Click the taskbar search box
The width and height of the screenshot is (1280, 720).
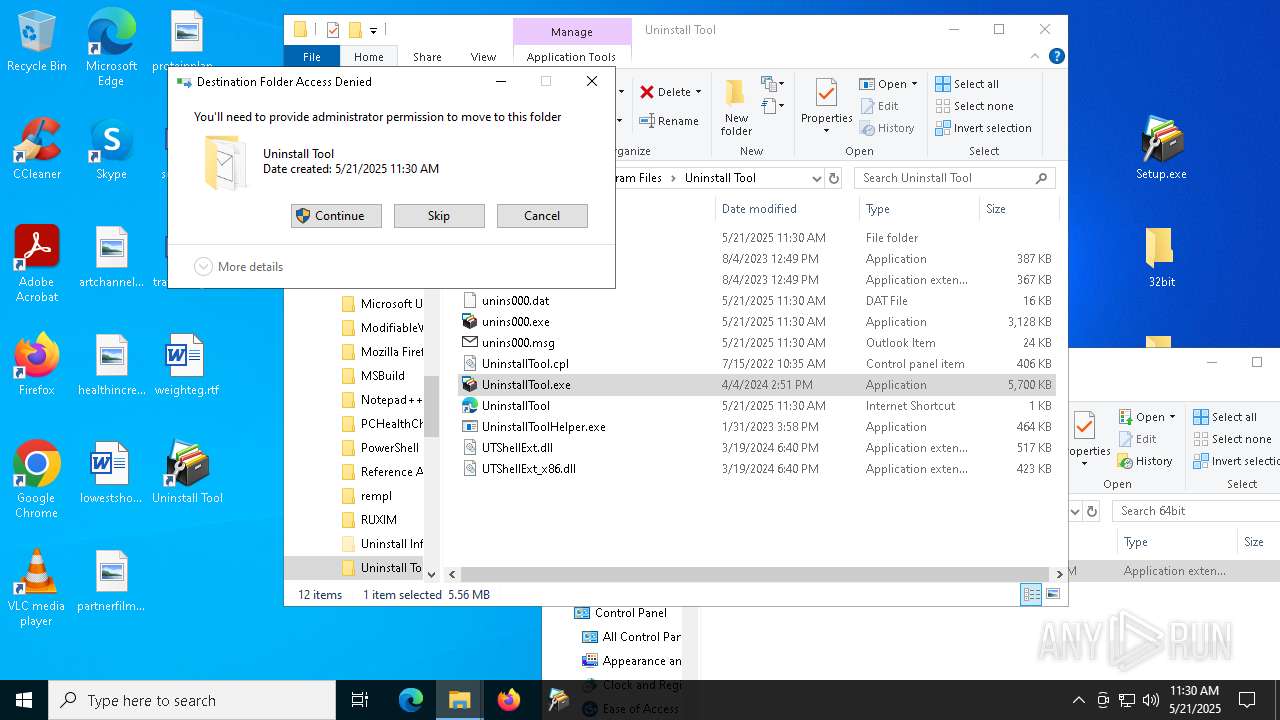pyautogui.click(x=192, y=700)
